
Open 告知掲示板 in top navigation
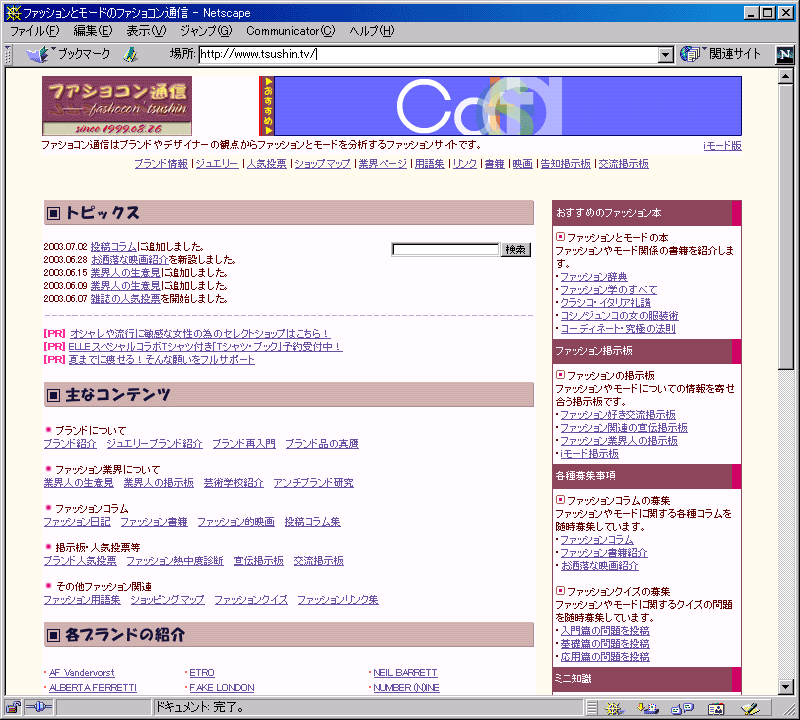pyautogui.click(x=565, y=164)
